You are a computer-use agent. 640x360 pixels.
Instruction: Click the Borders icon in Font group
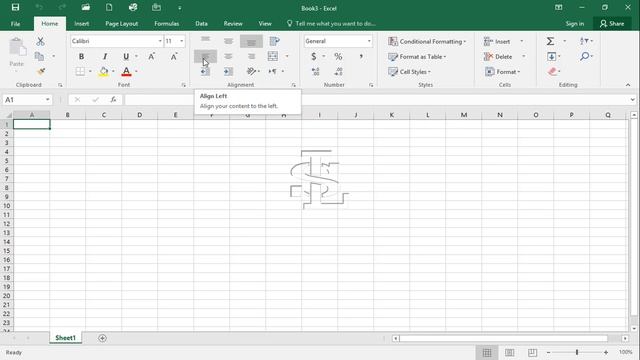coord(80,71)
